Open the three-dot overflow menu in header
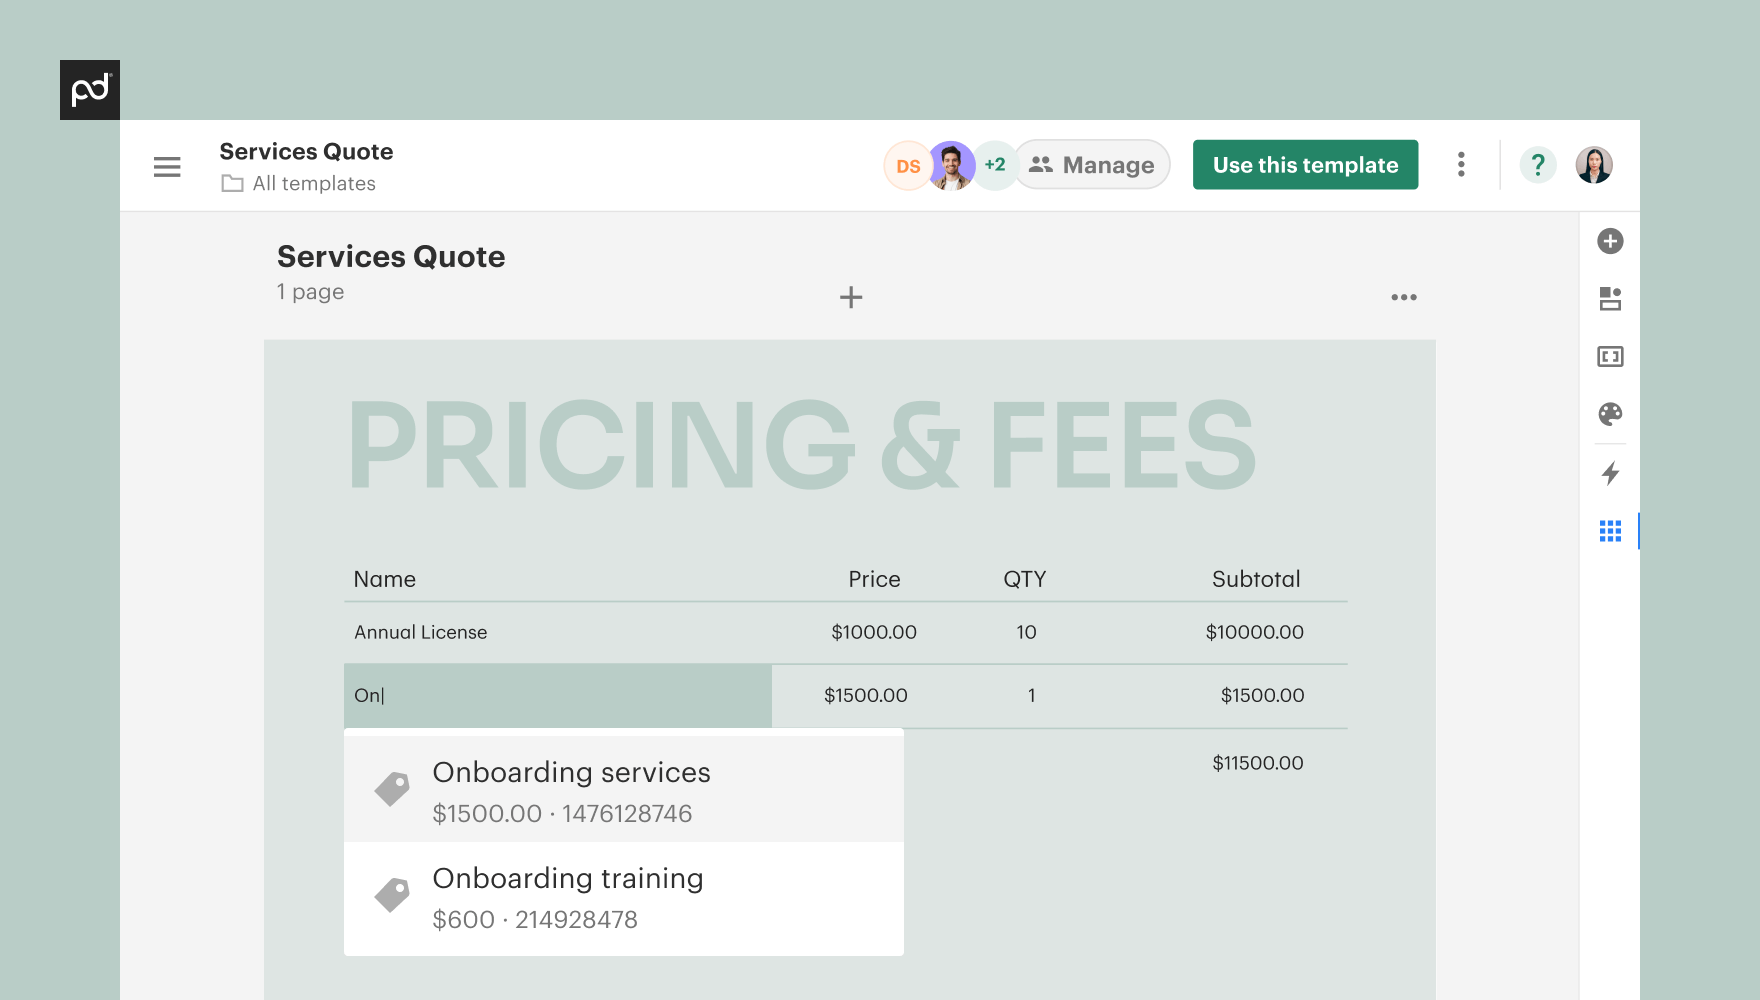This screenshot has height=1000, width=1760. pyautogui.click(x=1461, y=164)
